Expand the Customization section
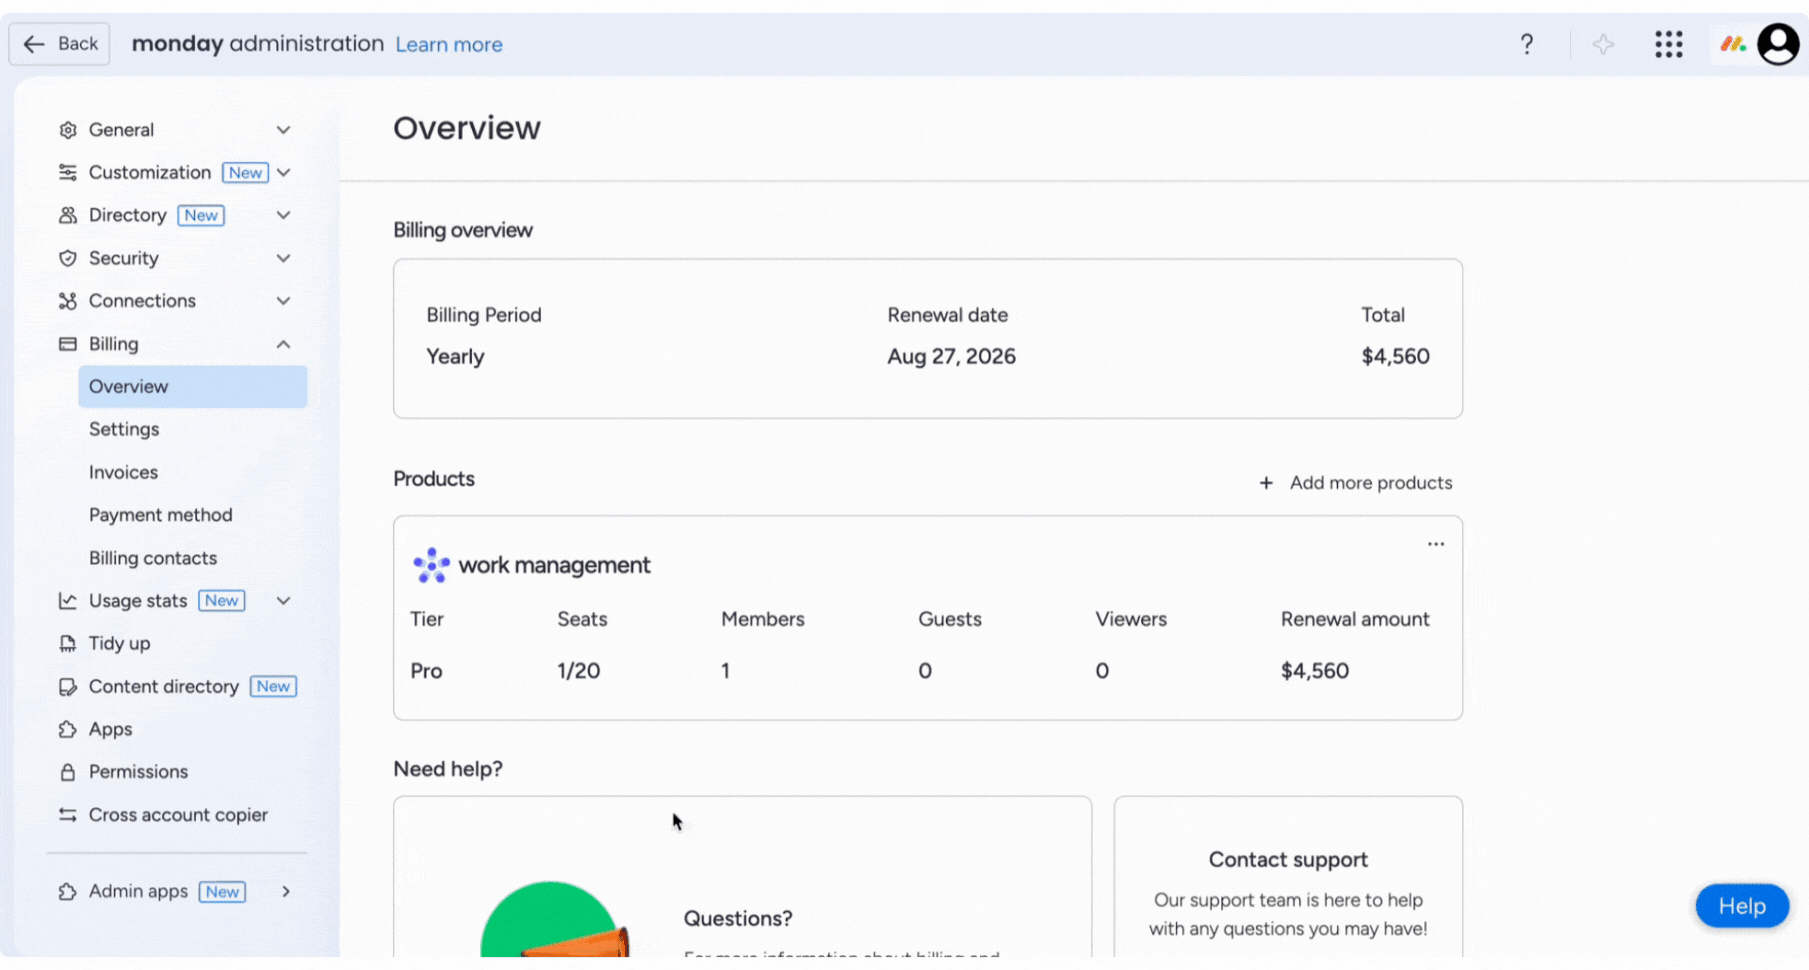The height and width of the screenshot is (970, 1809). tap(284, 172)
